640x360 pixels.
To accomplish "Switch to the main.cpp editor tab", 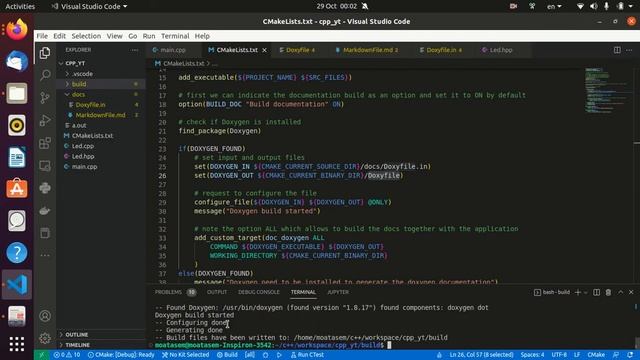I will click(174, 50).
